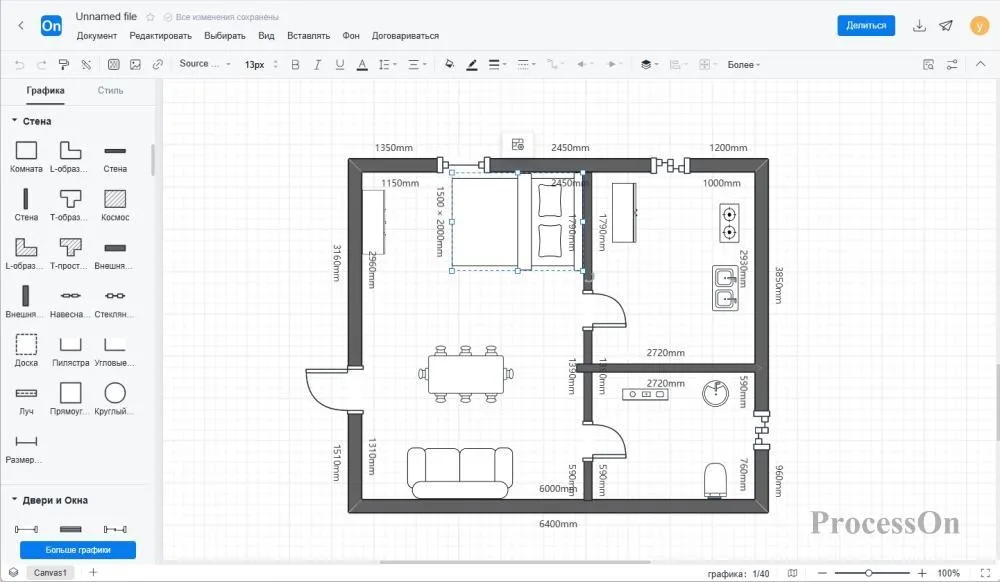Click the download icon in header

919,25
